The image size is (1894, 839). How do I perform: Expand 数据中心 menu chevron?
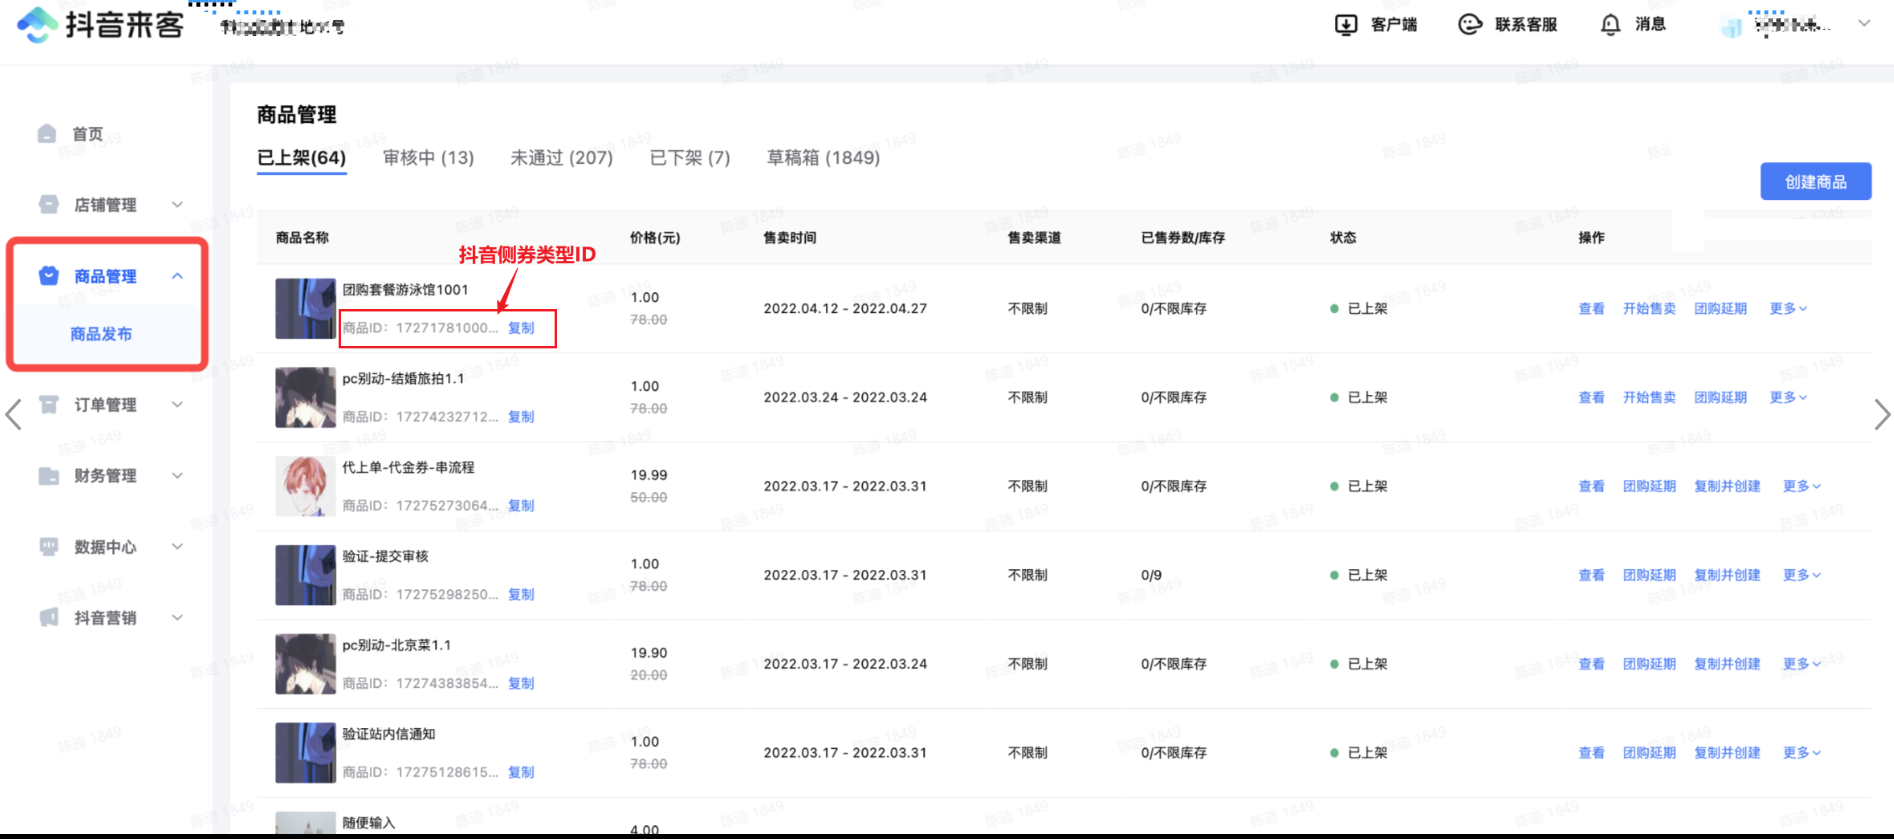tap(177, 546)
